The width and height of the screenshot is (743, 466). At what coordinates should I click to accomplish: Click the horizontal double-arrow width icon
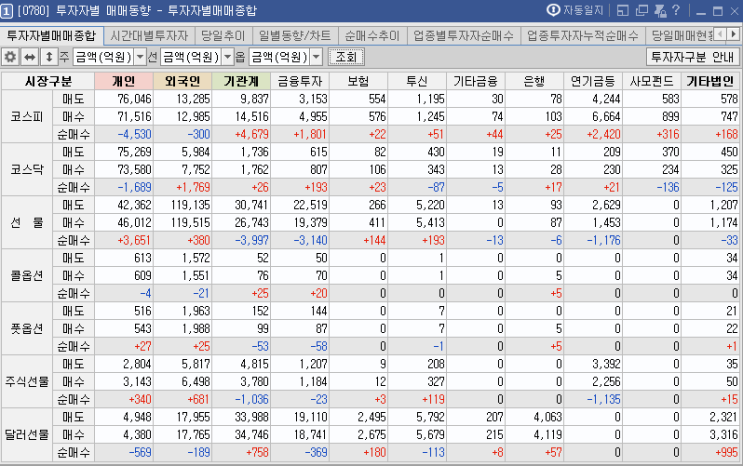click(x=29, y=57)
